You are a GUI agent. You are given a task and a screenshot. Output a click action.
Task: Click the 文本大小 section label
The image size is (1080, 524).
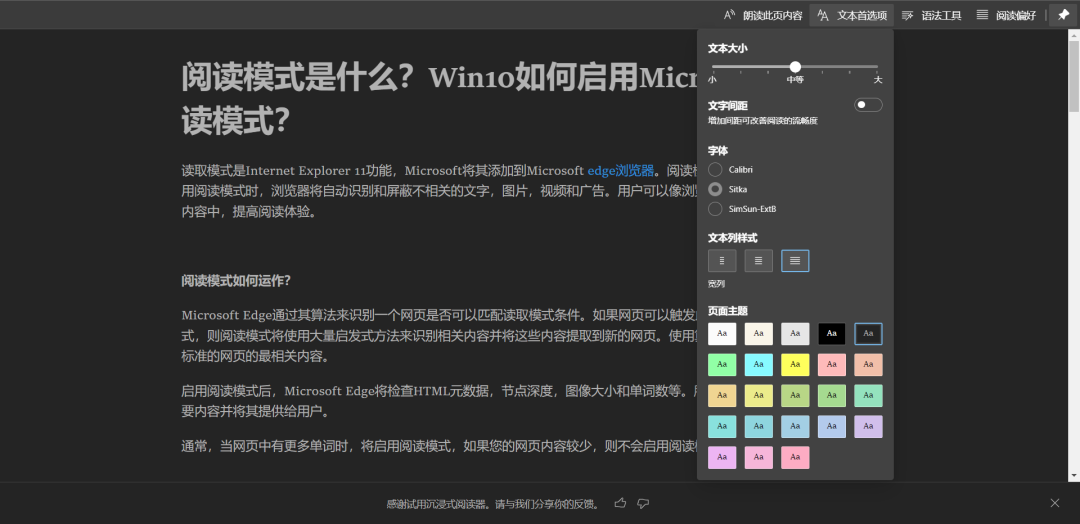tap(728, 48)
